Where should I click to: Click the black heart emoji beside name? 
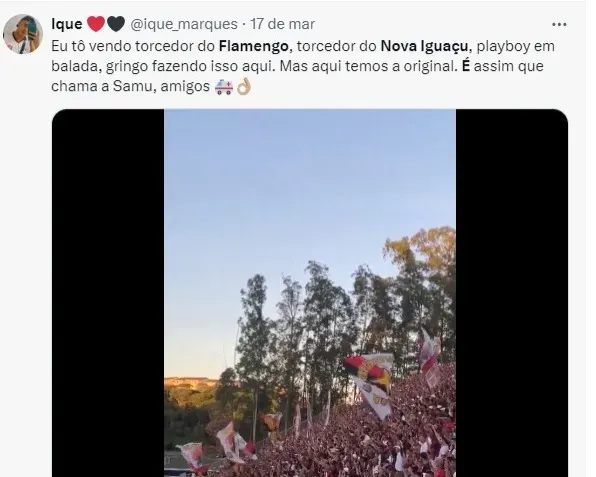click(x=116, y=24)
